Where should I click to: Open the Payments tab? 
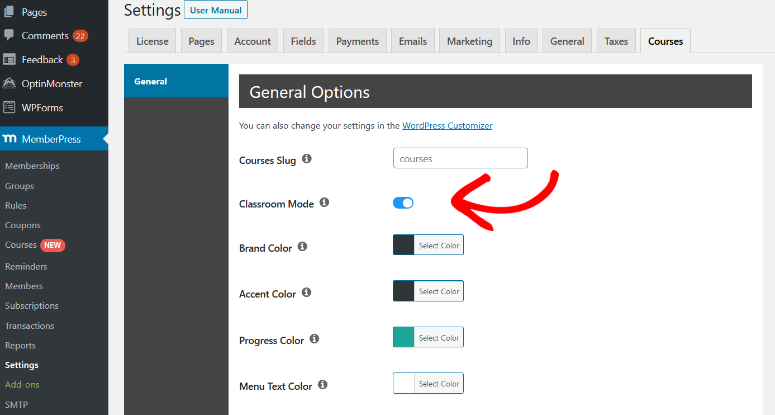click(357, 41)
